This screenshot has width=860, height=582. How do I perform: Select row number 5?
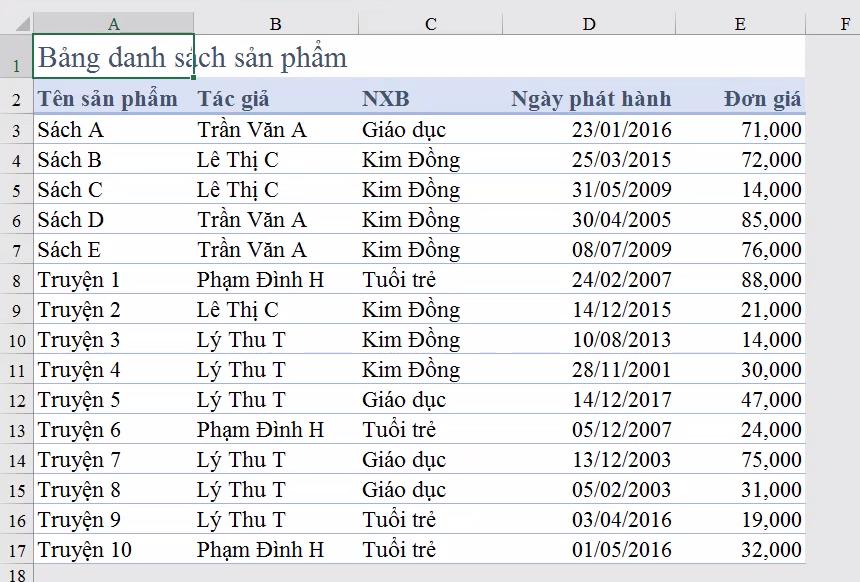[16, 189]
